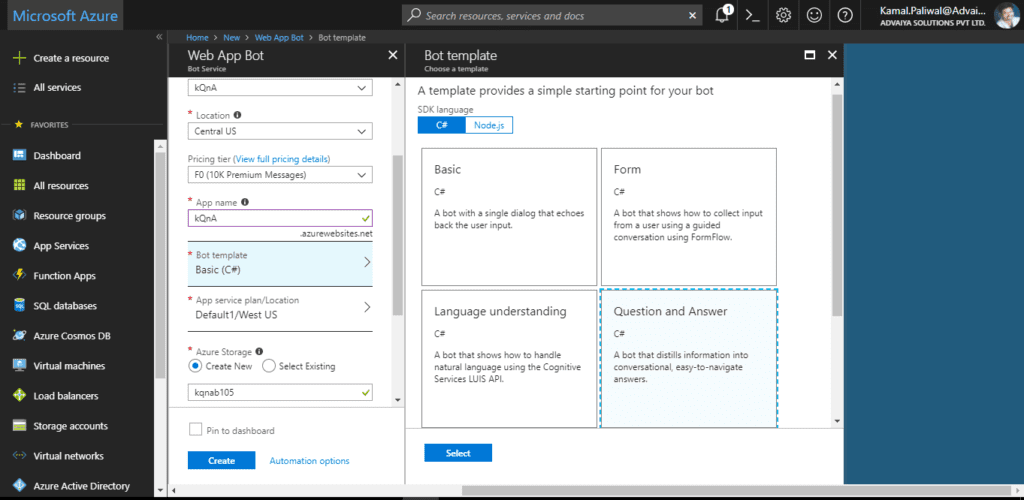The height and width of the screenshot is (500, 1024).
Task: Click the Function Apps lightning icon
Action: [x=20, y=275]
